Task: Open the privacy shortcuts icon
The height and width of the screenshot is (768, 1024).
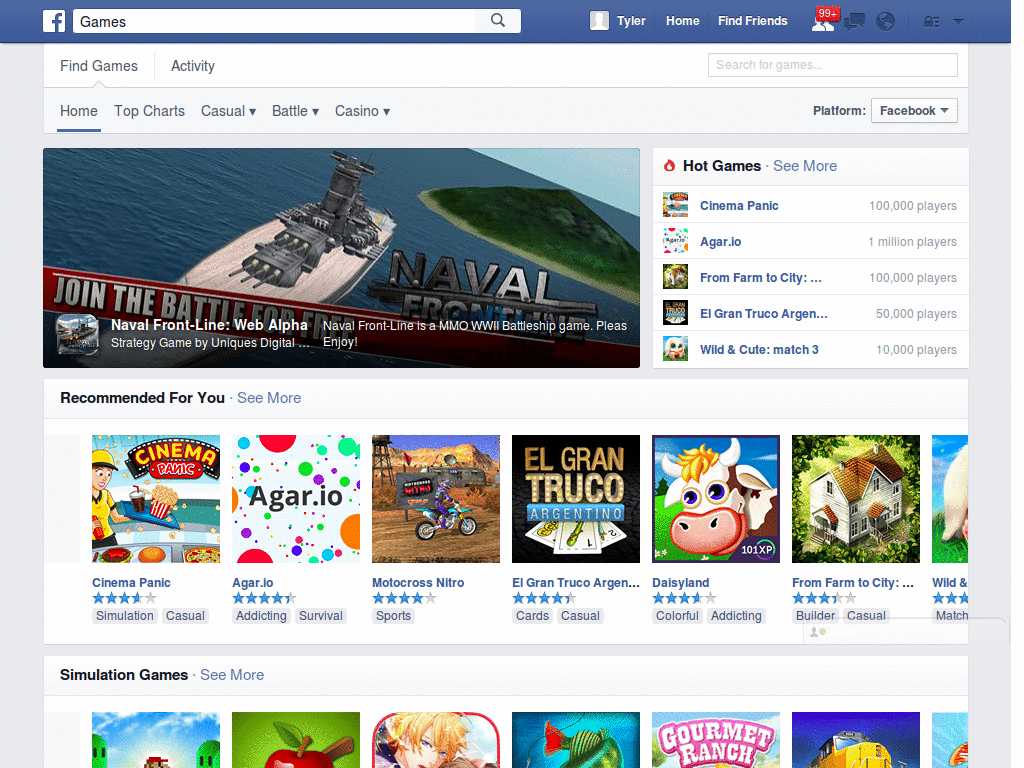Action: click(931, 22)
